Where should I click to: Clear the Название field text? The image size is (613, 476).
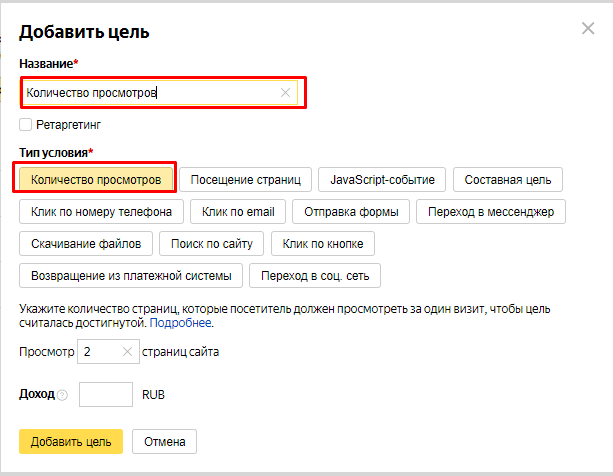(x=285, y=93)
